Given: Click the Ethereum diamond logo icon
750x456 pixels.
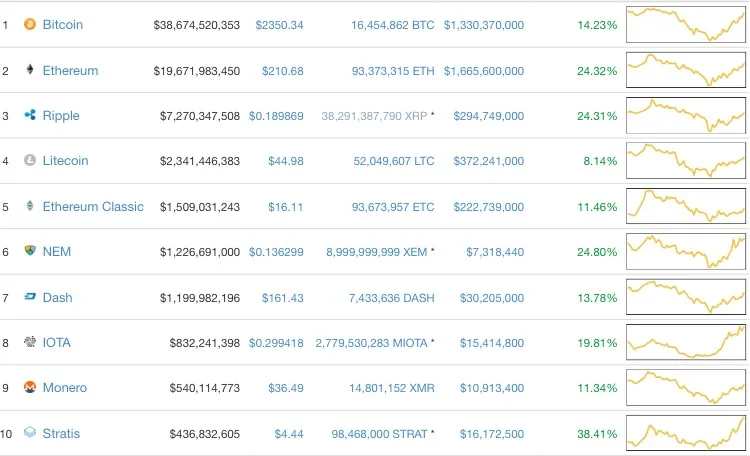Looking at the screenshot, I should [30, 70].
